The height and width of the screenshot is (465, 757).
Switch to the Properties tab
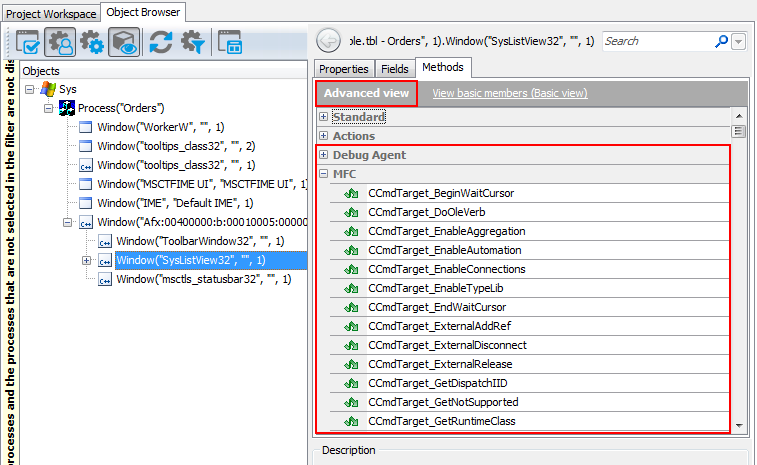[344, 68]
